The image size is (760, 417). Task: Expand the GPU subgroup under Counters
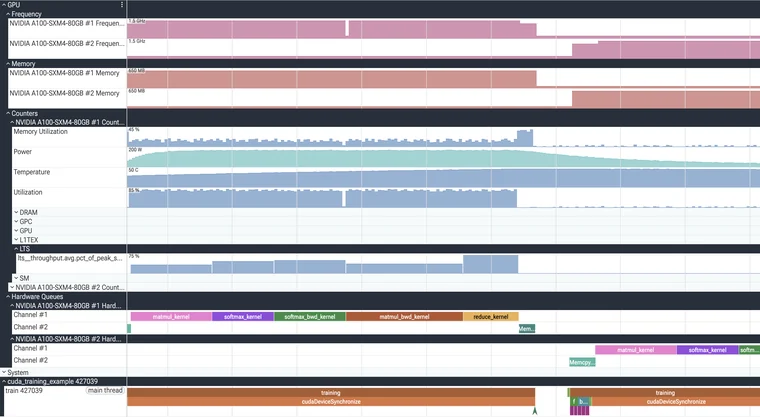pos(16,231)
